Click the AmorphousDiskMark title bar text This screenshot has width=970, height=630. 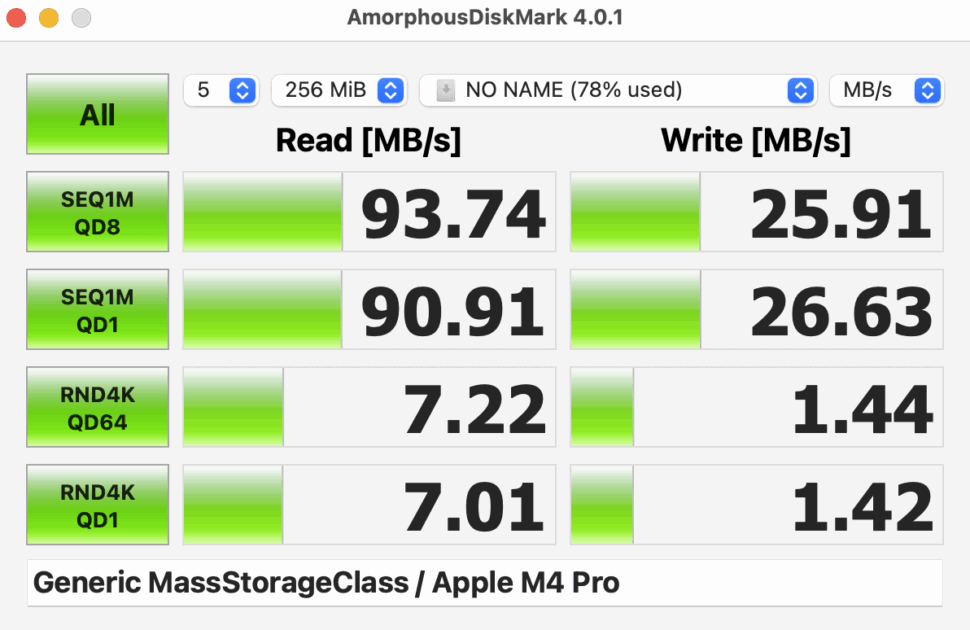pyautogui.click(x=485, y=17)
